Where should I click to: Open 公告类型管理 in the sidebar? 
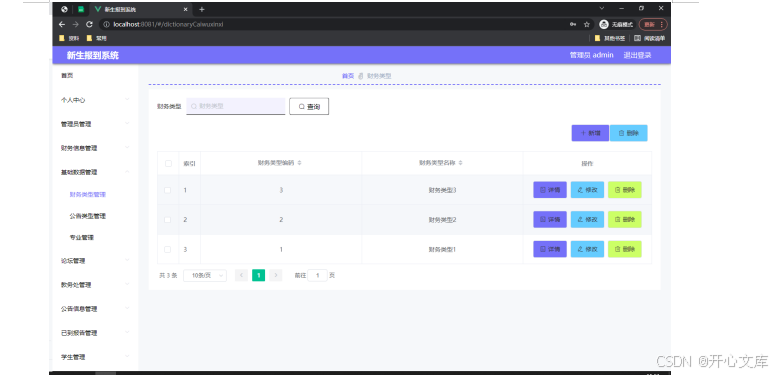(87, 216)
